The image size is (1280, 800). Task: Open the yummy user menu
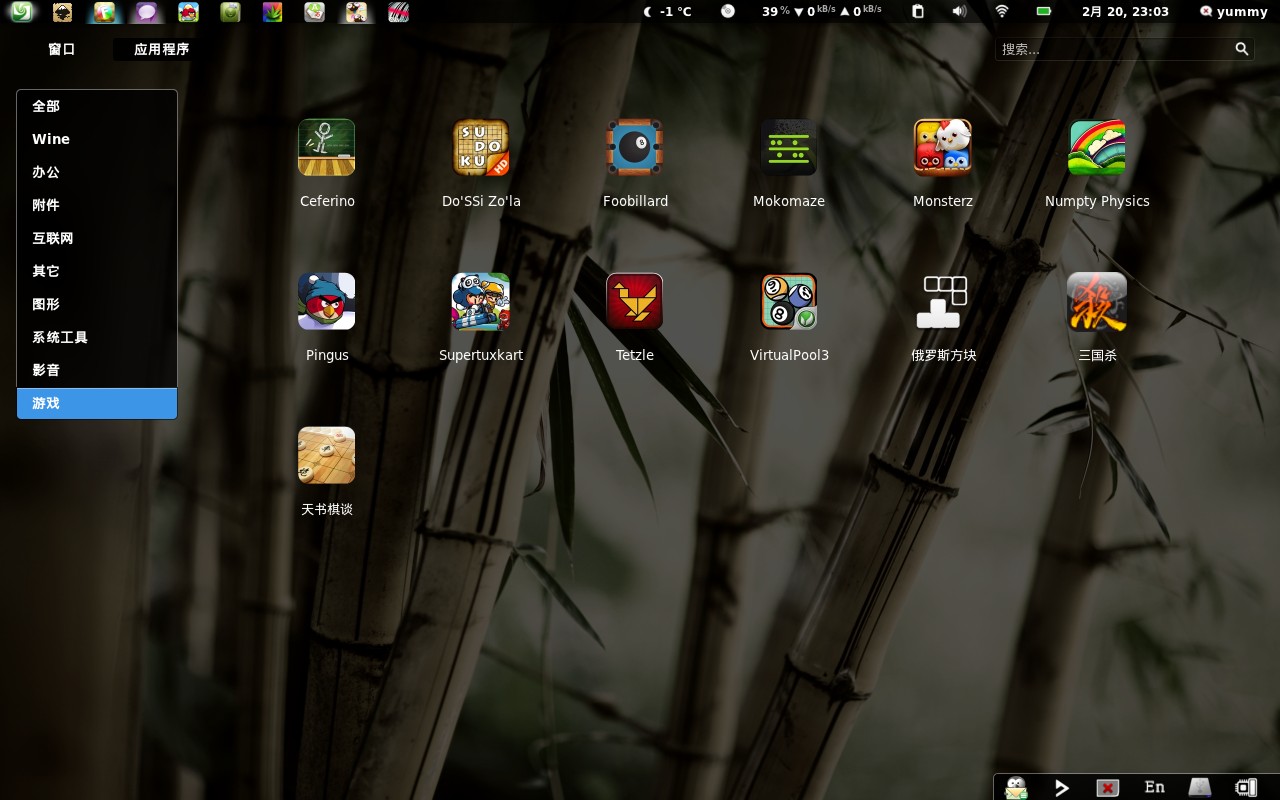(x=1234, y=12)
